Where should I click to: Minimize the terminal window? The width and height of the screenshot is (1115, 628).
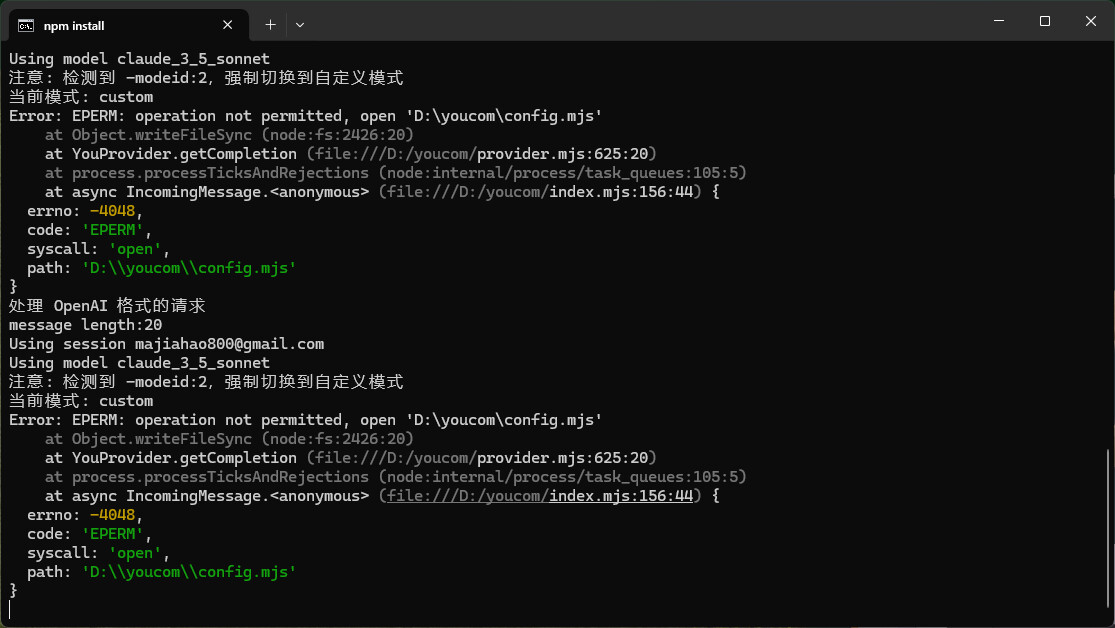(x=998, y=21)
